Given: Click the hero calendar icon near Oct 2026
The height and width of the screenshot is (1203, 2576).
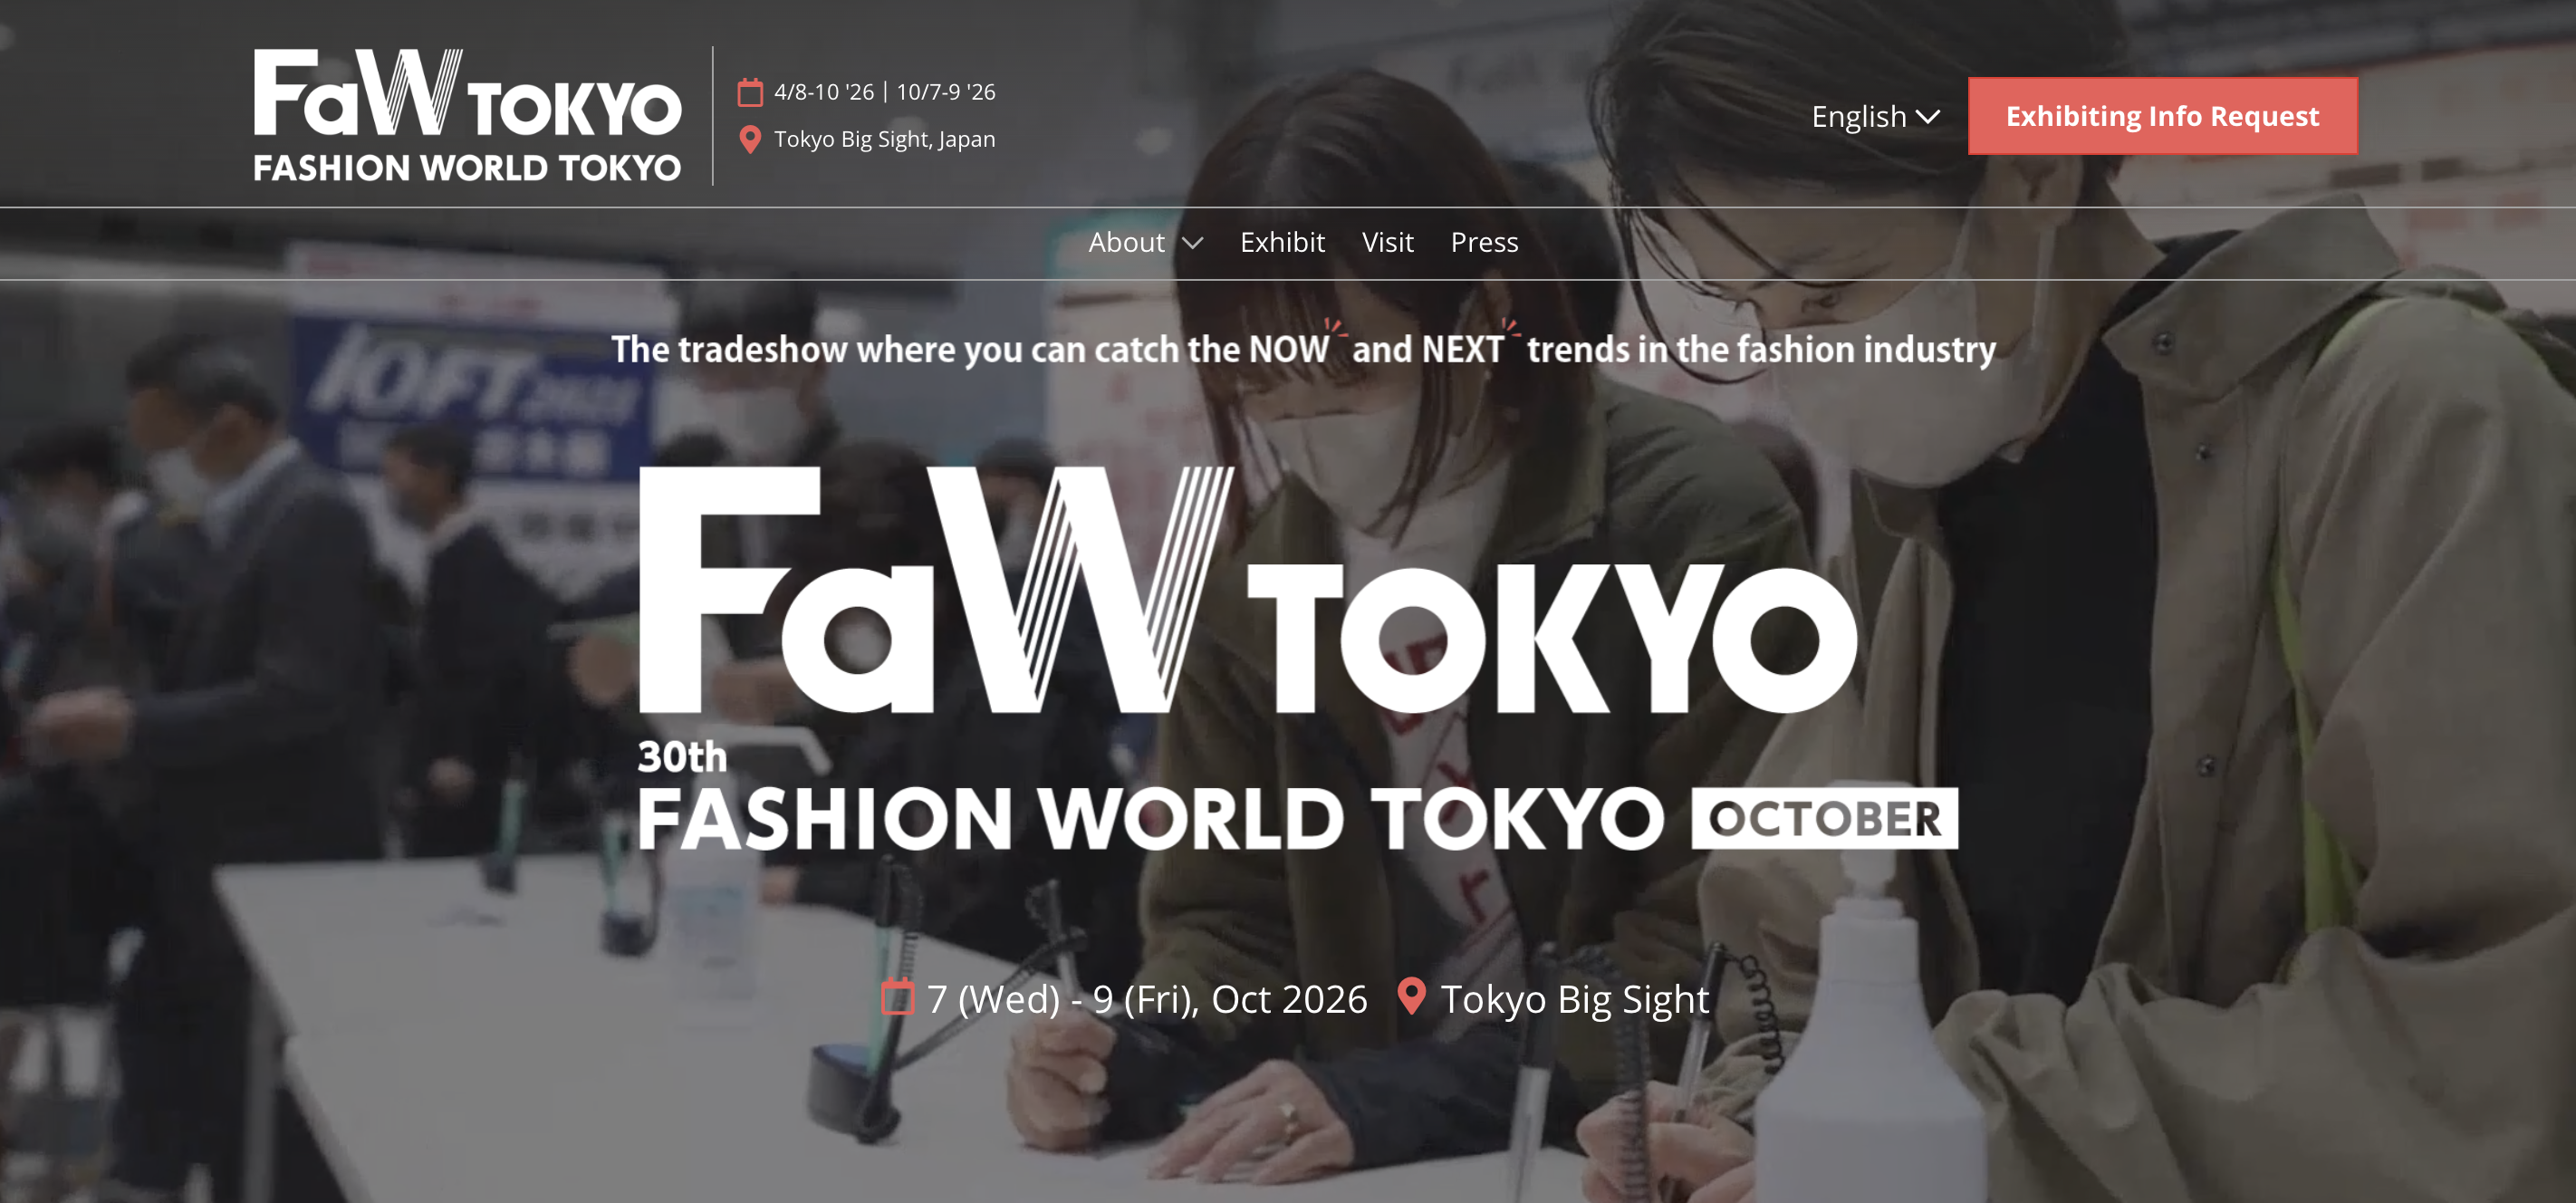Looking at the screenshot, I should pyautogui.click(x=897, y=997).
